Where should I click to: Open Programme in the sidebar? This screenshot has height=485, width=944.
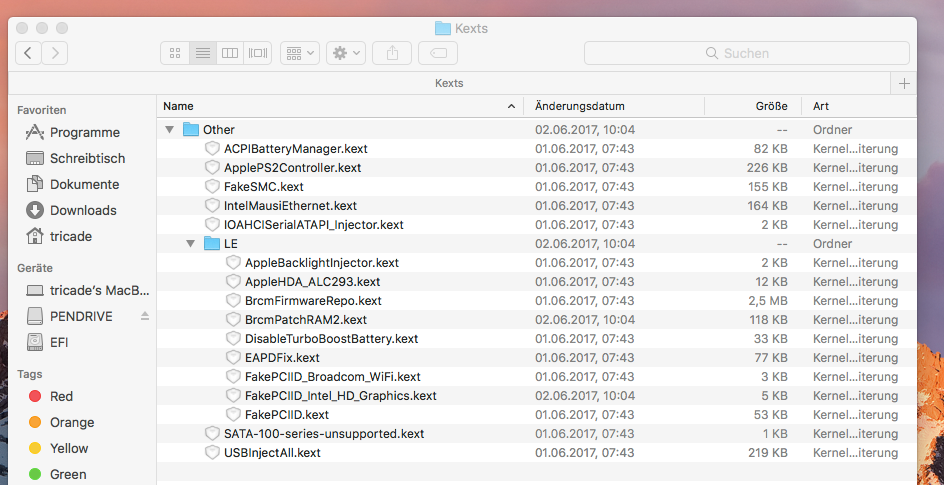pyautogui.click(x=84, y=132)
